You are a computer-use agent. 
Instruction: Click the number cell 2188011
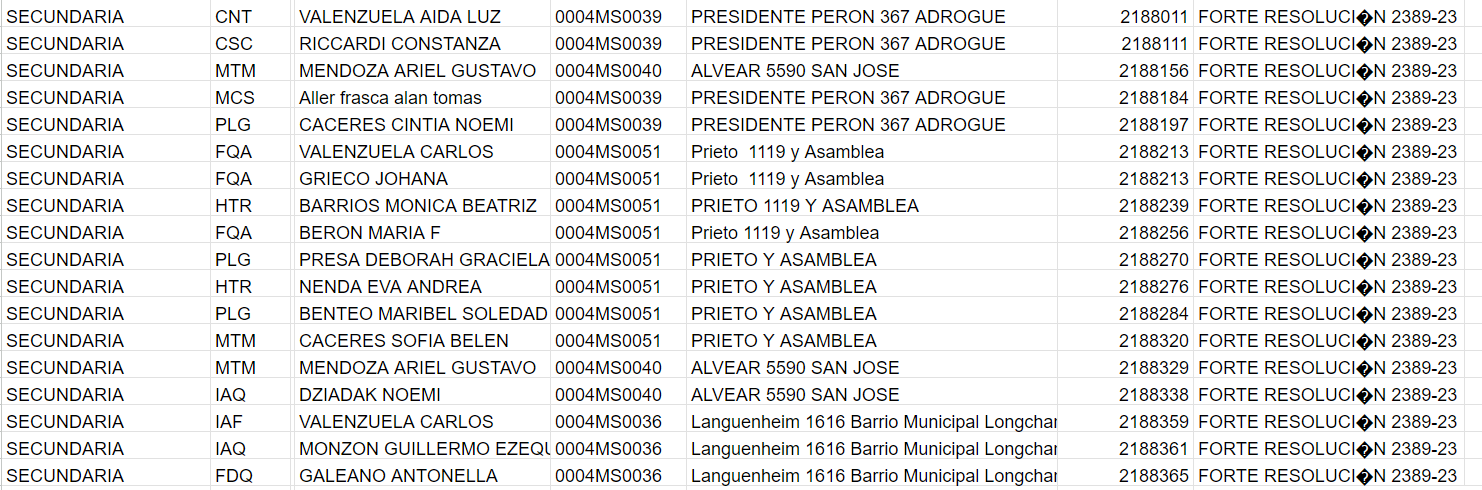tap(1154, 17)
